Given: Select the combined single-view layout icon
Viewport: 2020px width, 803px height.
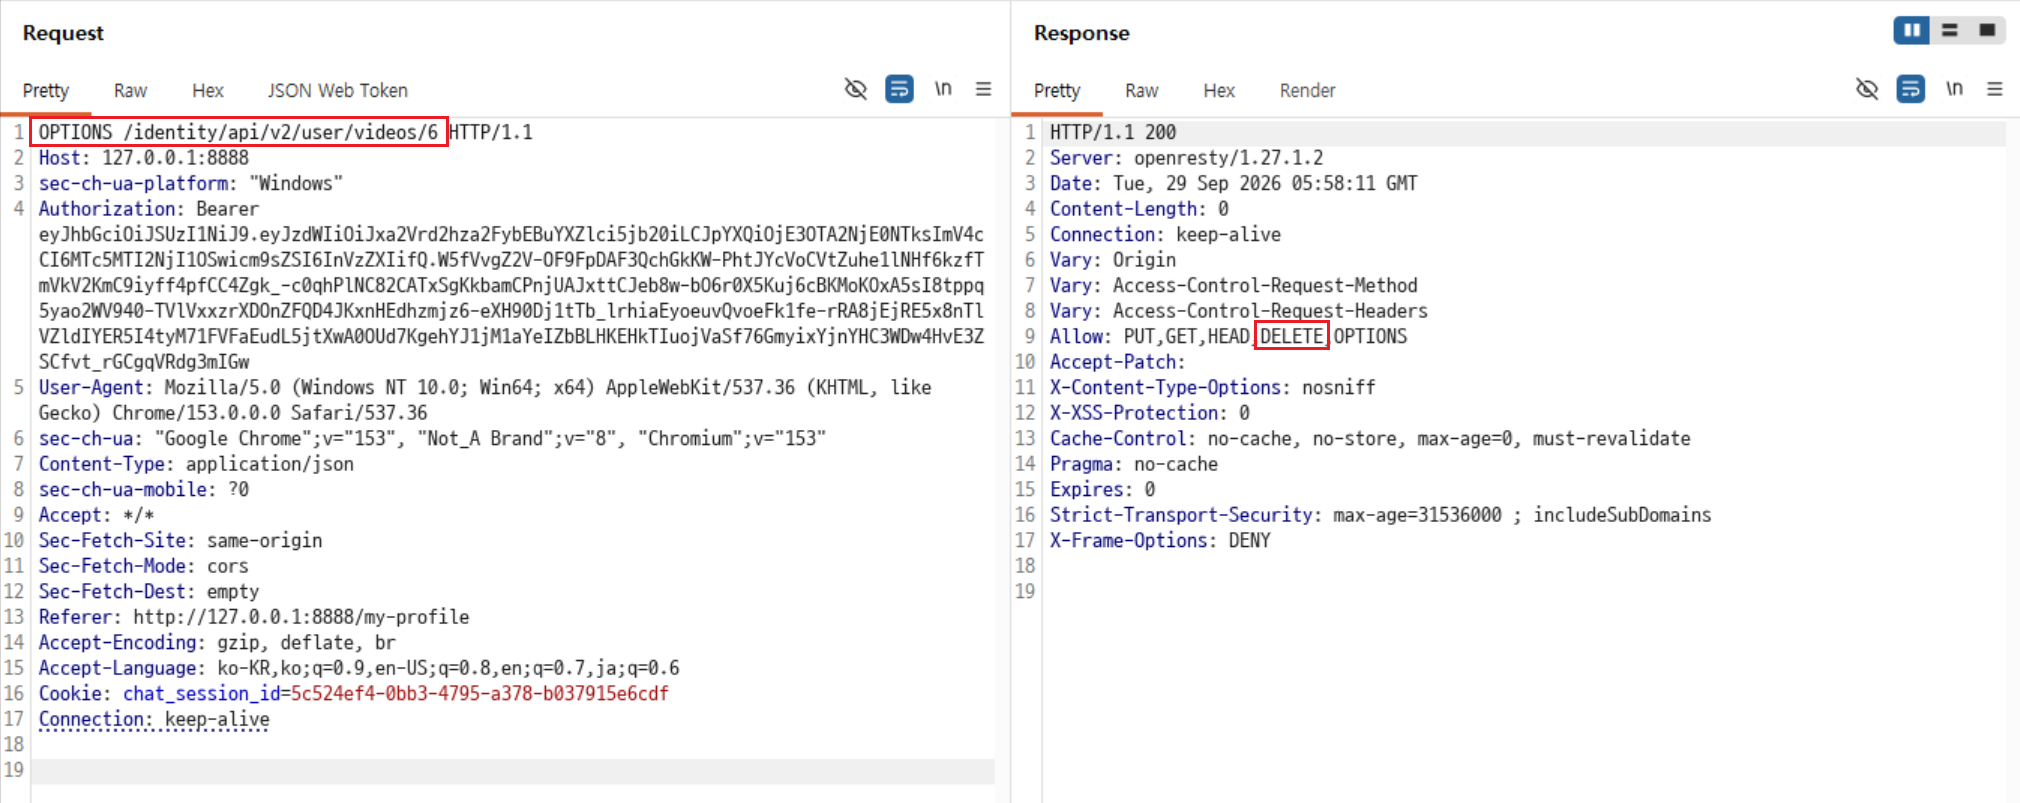Looking at the screenshot, I should (x=1987, y=30).
